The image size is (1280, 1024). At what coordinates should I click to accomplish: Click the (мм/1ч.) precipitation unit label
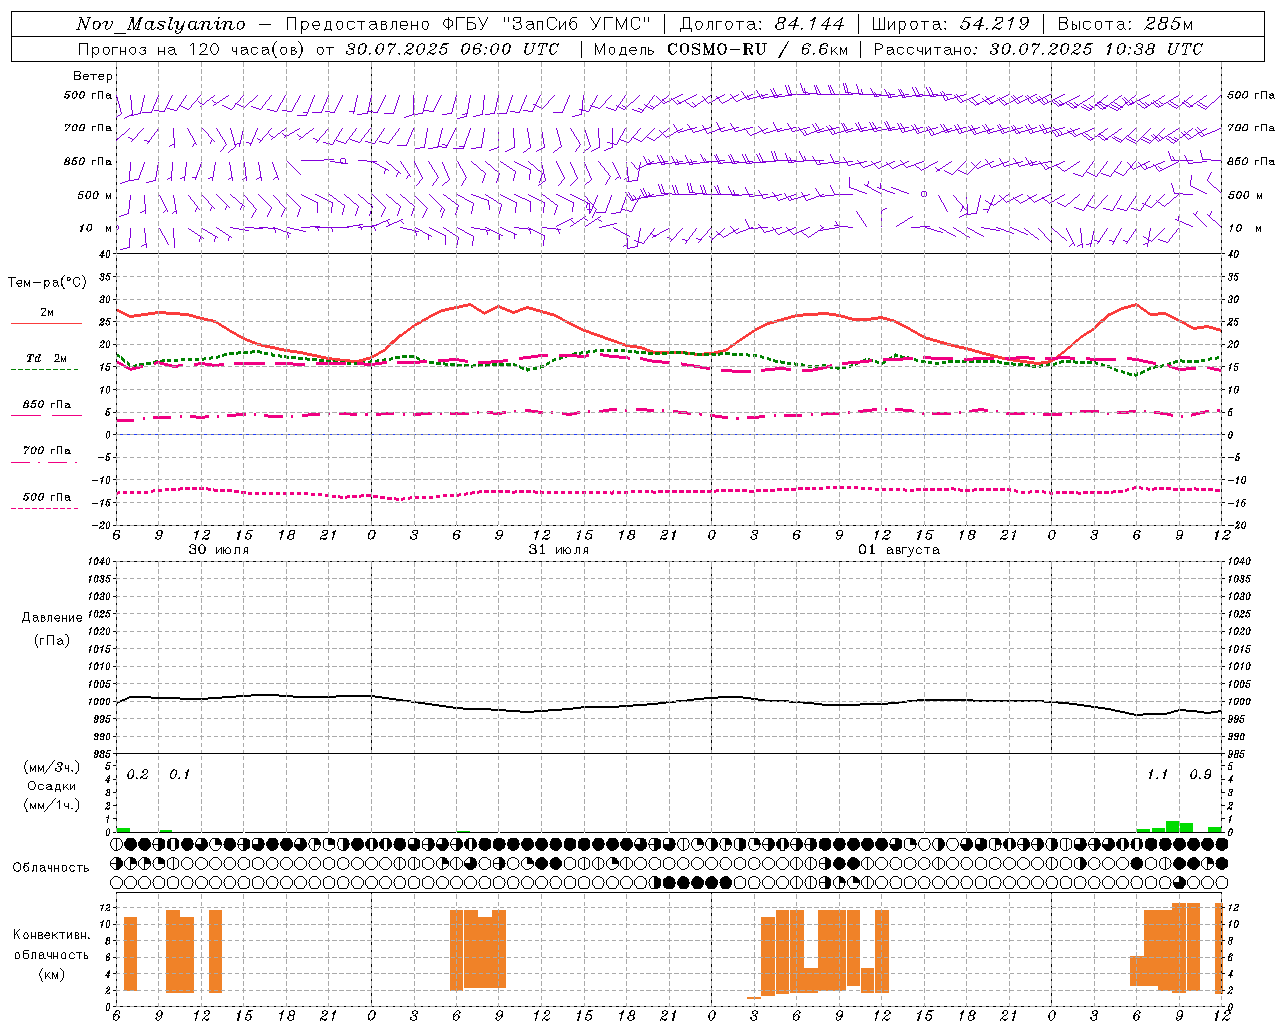coord(51,805)
